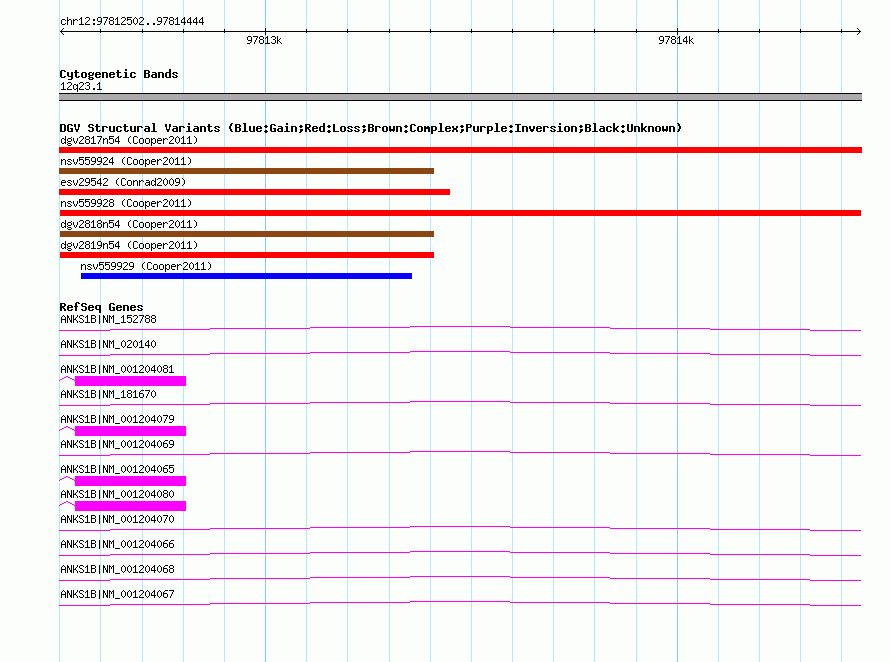Image resolution: width=890 pixels, height=662 pixels.
Task: Open the ANKS1B|NM_001204080 transcript label
Action: tap(117, 495)
